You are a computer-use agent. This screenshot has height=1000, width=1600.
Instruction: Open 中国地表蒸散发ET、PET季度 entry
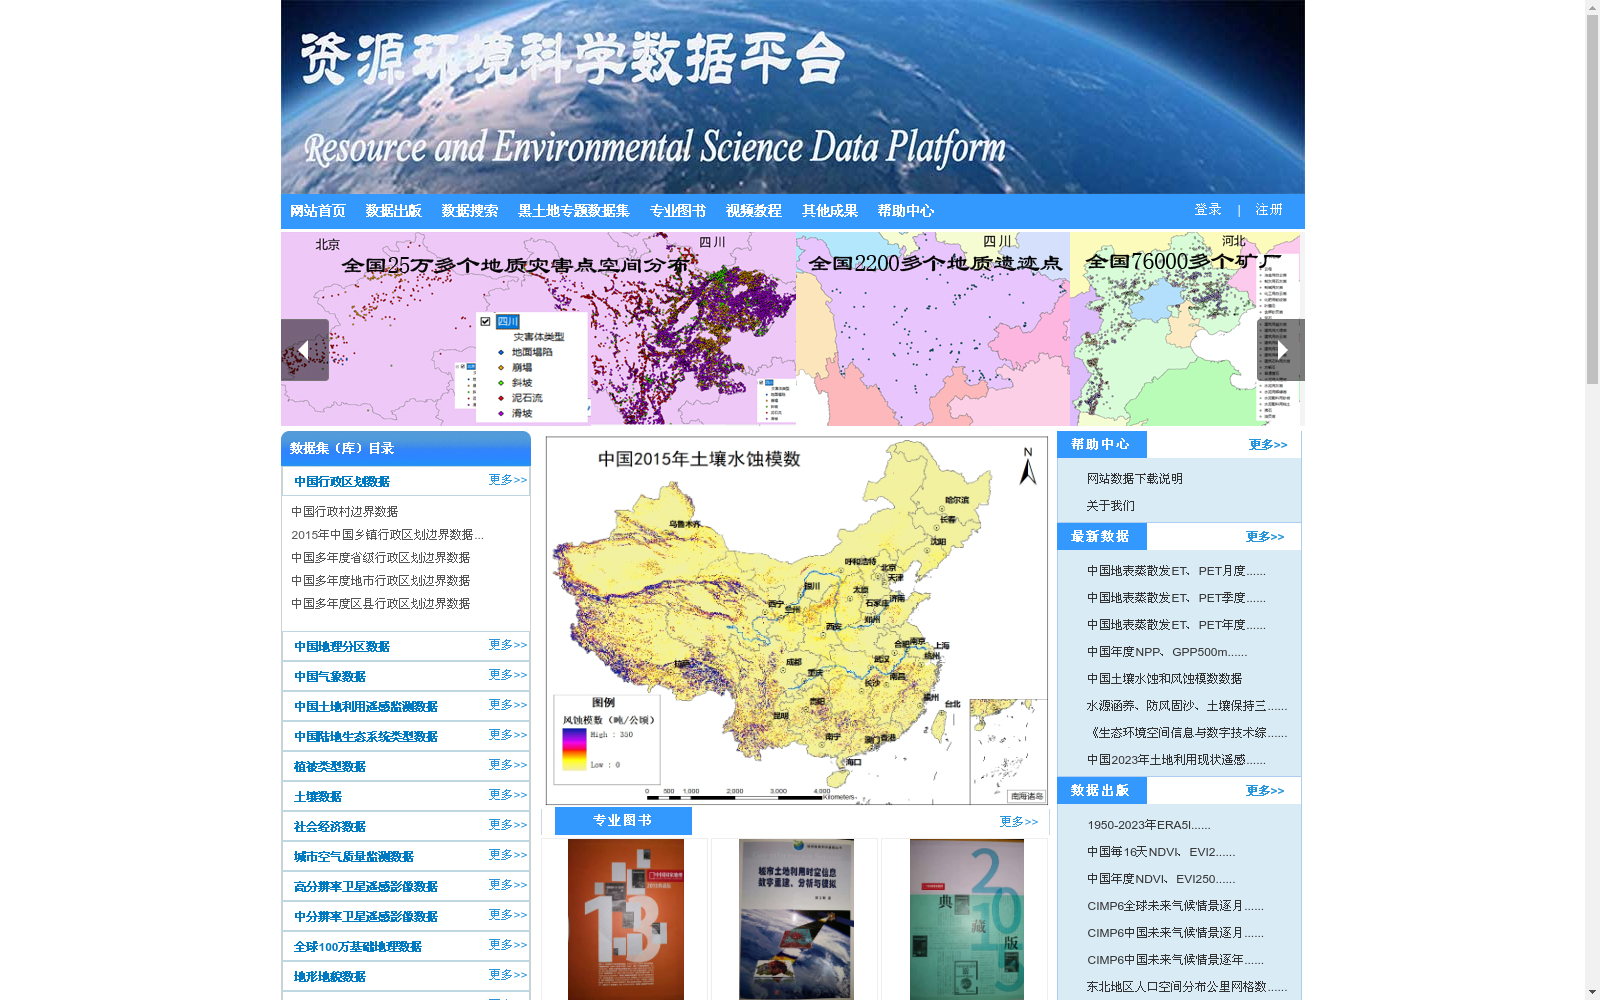point(1176,598)
